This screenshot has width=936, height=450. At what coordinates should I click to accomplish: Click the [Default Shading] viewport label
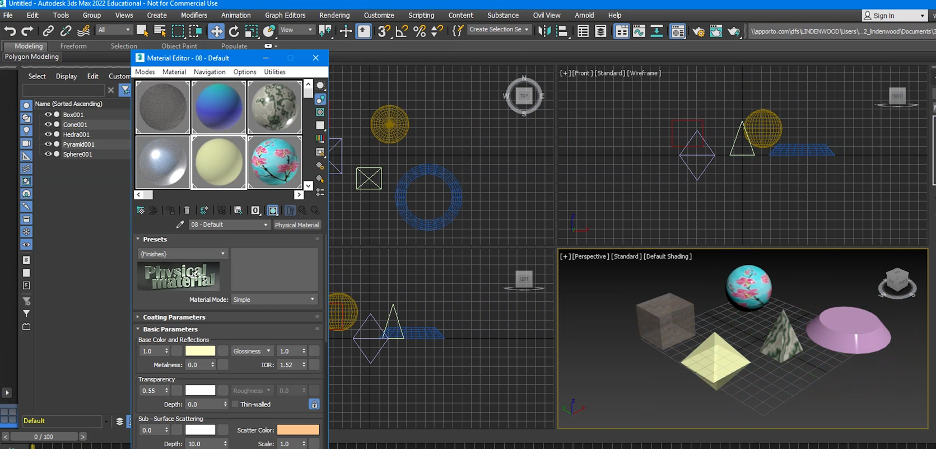[667, 257]
